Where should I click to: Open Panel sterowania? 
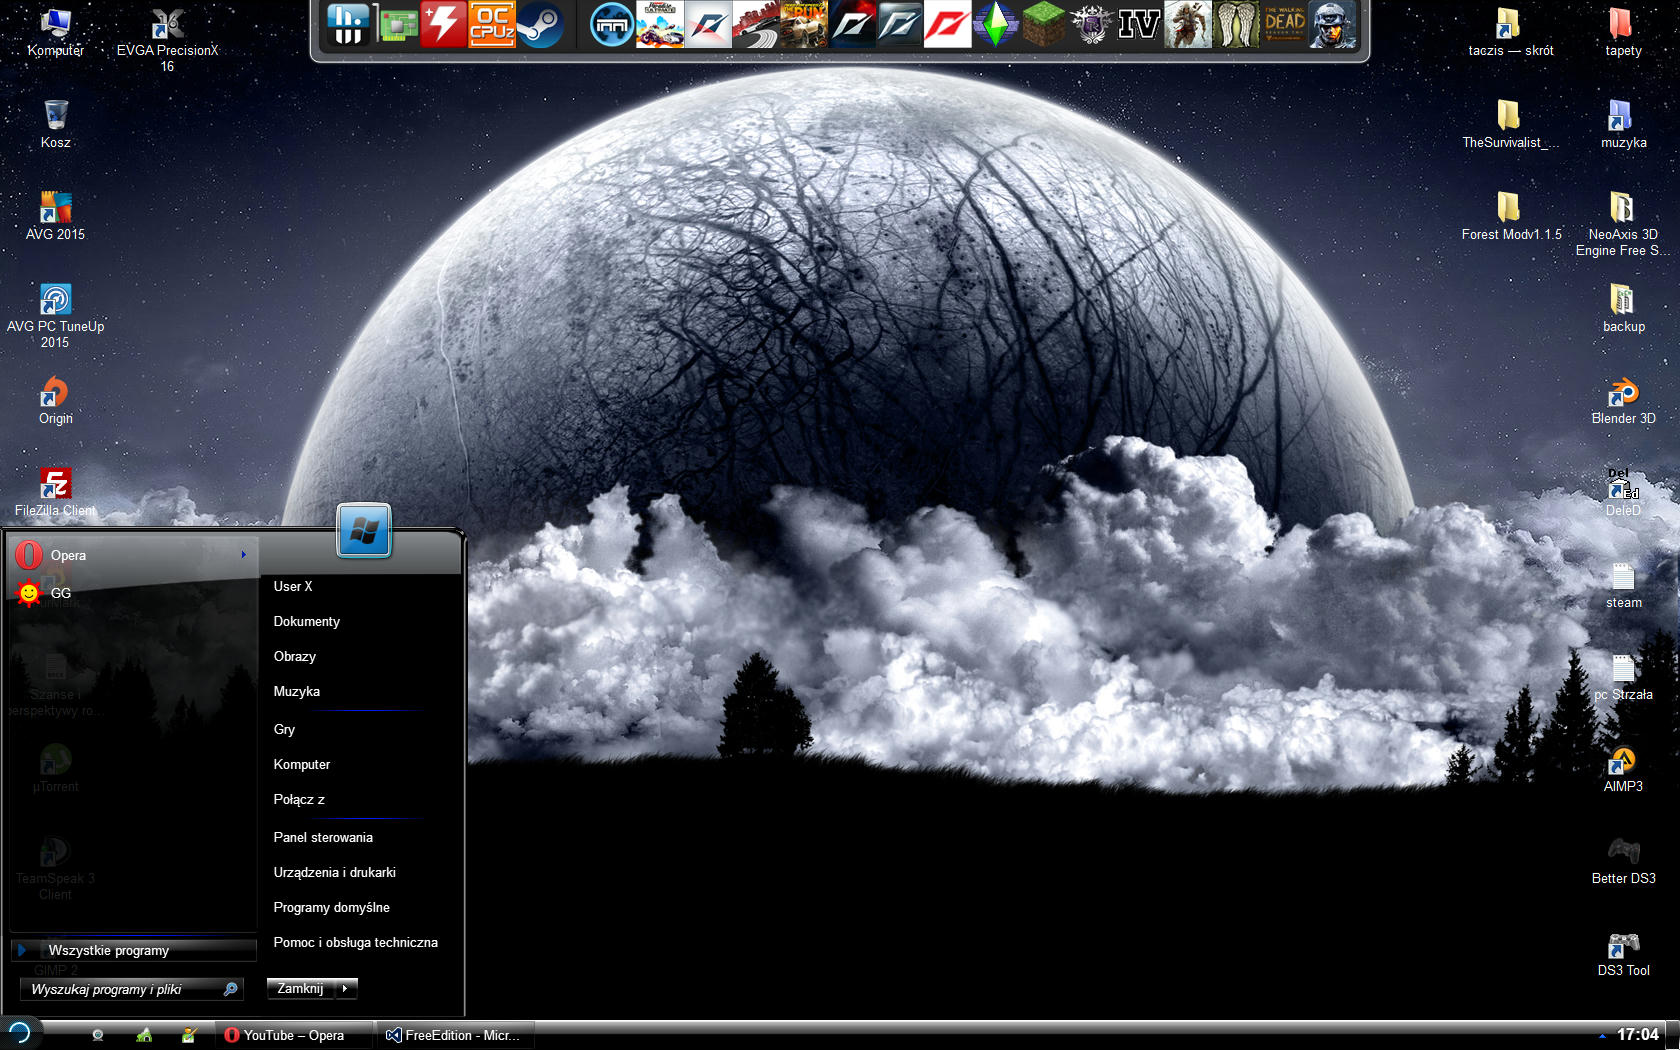coord(323,837)
